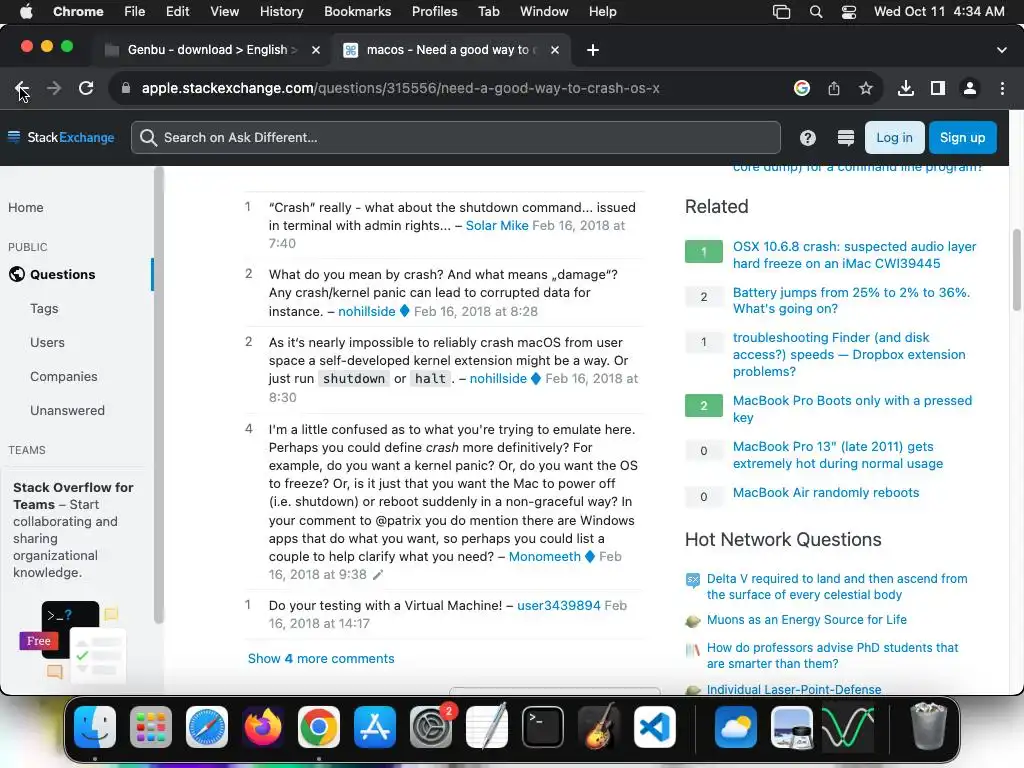Open Launchpad from the dock

click(151, 727)
